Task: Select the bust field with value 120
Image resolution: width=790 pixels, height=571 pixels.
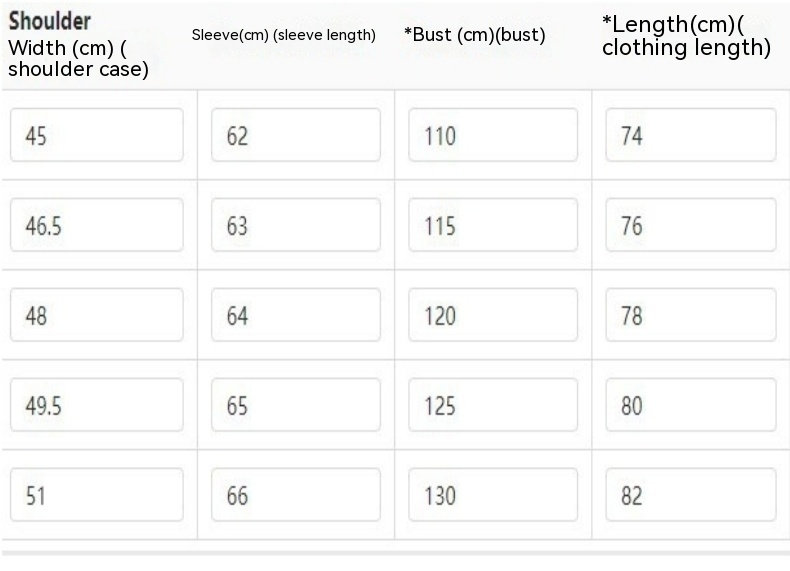Action: tap(493, 315)
